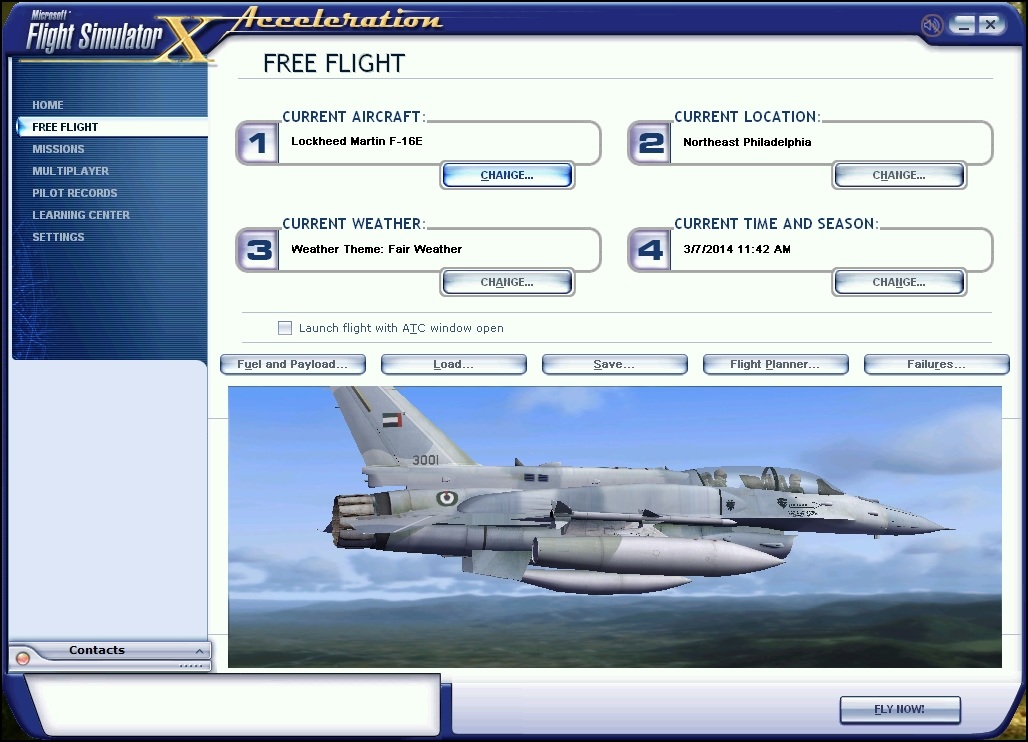The width and height of the screenshot is (1028, 742).
Task: Go to Settings in the sidebar
Action: [x=58, y=237]
